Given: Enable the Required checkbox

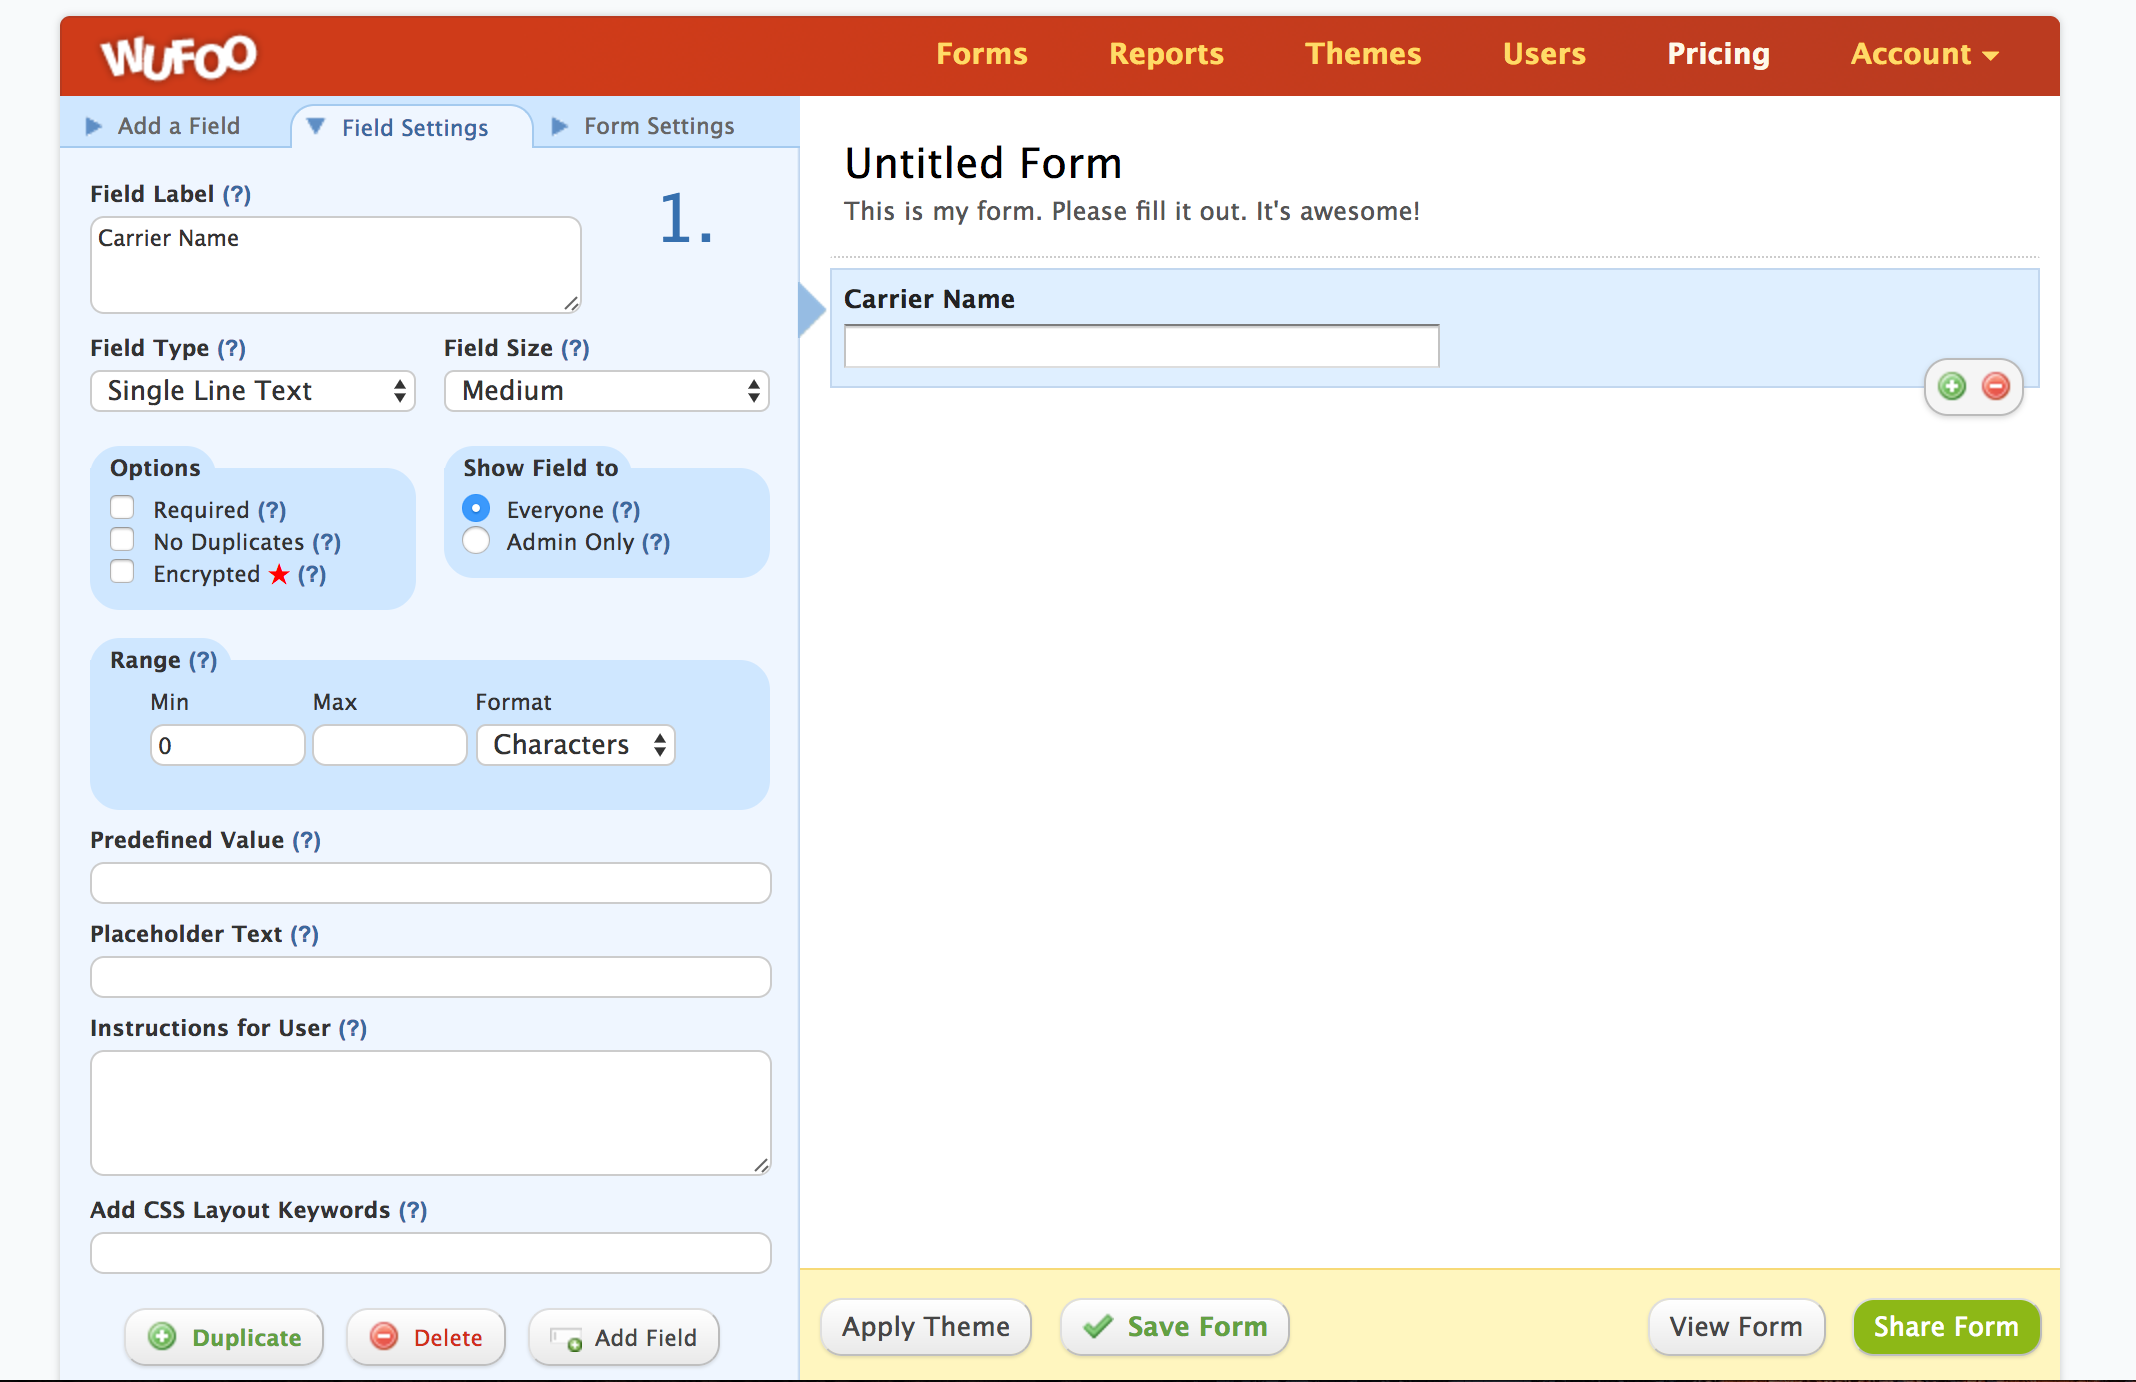Looking at the screenshot, I should pos(122,508).
